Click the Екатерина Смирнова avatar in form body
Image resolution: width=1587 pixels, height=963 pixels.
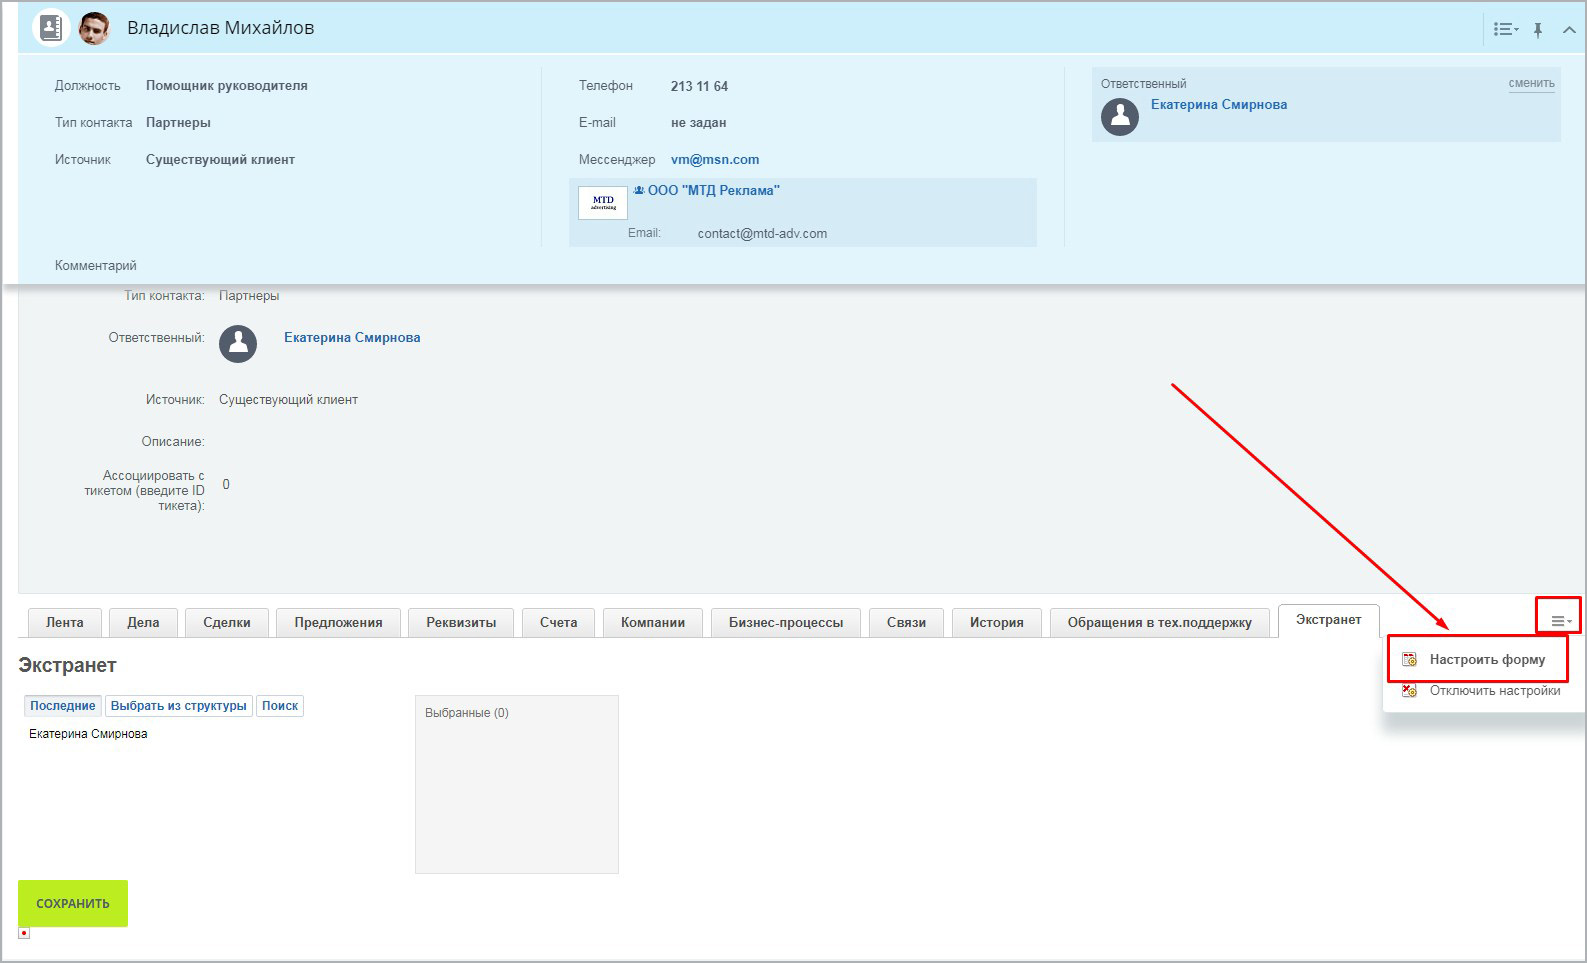(238, 343)
